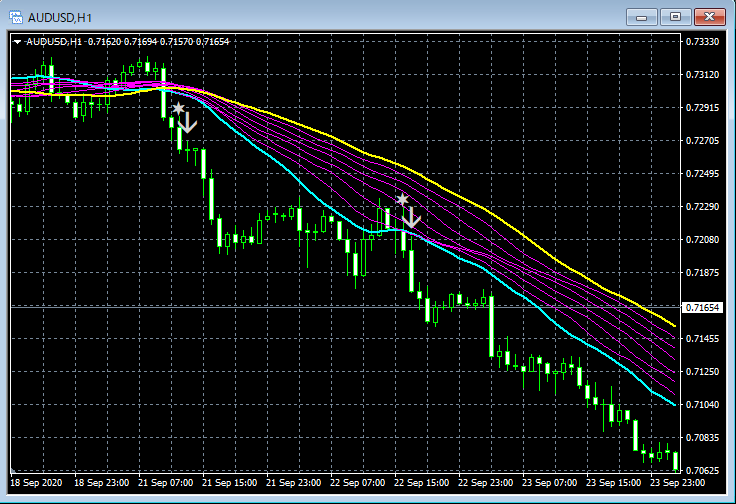The width and height of the screenshot is (736, 504).
Task: Expand the chart header dropdown triangle
Action: 17,42
